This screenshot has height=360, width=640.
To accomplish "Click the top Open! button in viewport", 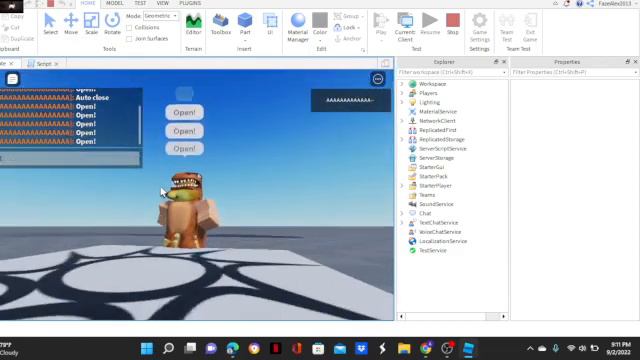I will tap(184, 113).
